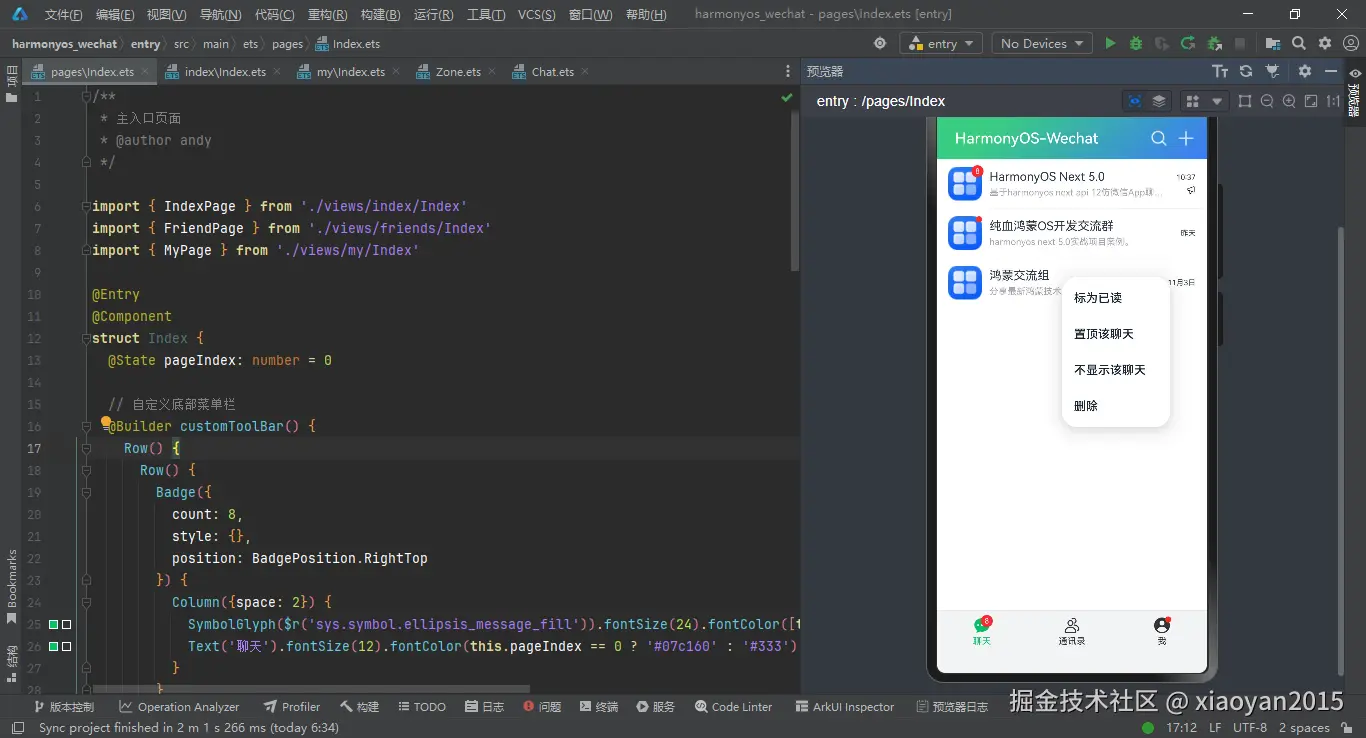Screen dimensions: 1366x738
Task: Open the search everywhere magnifier in main toolbar
Action: pos(1299,43)
